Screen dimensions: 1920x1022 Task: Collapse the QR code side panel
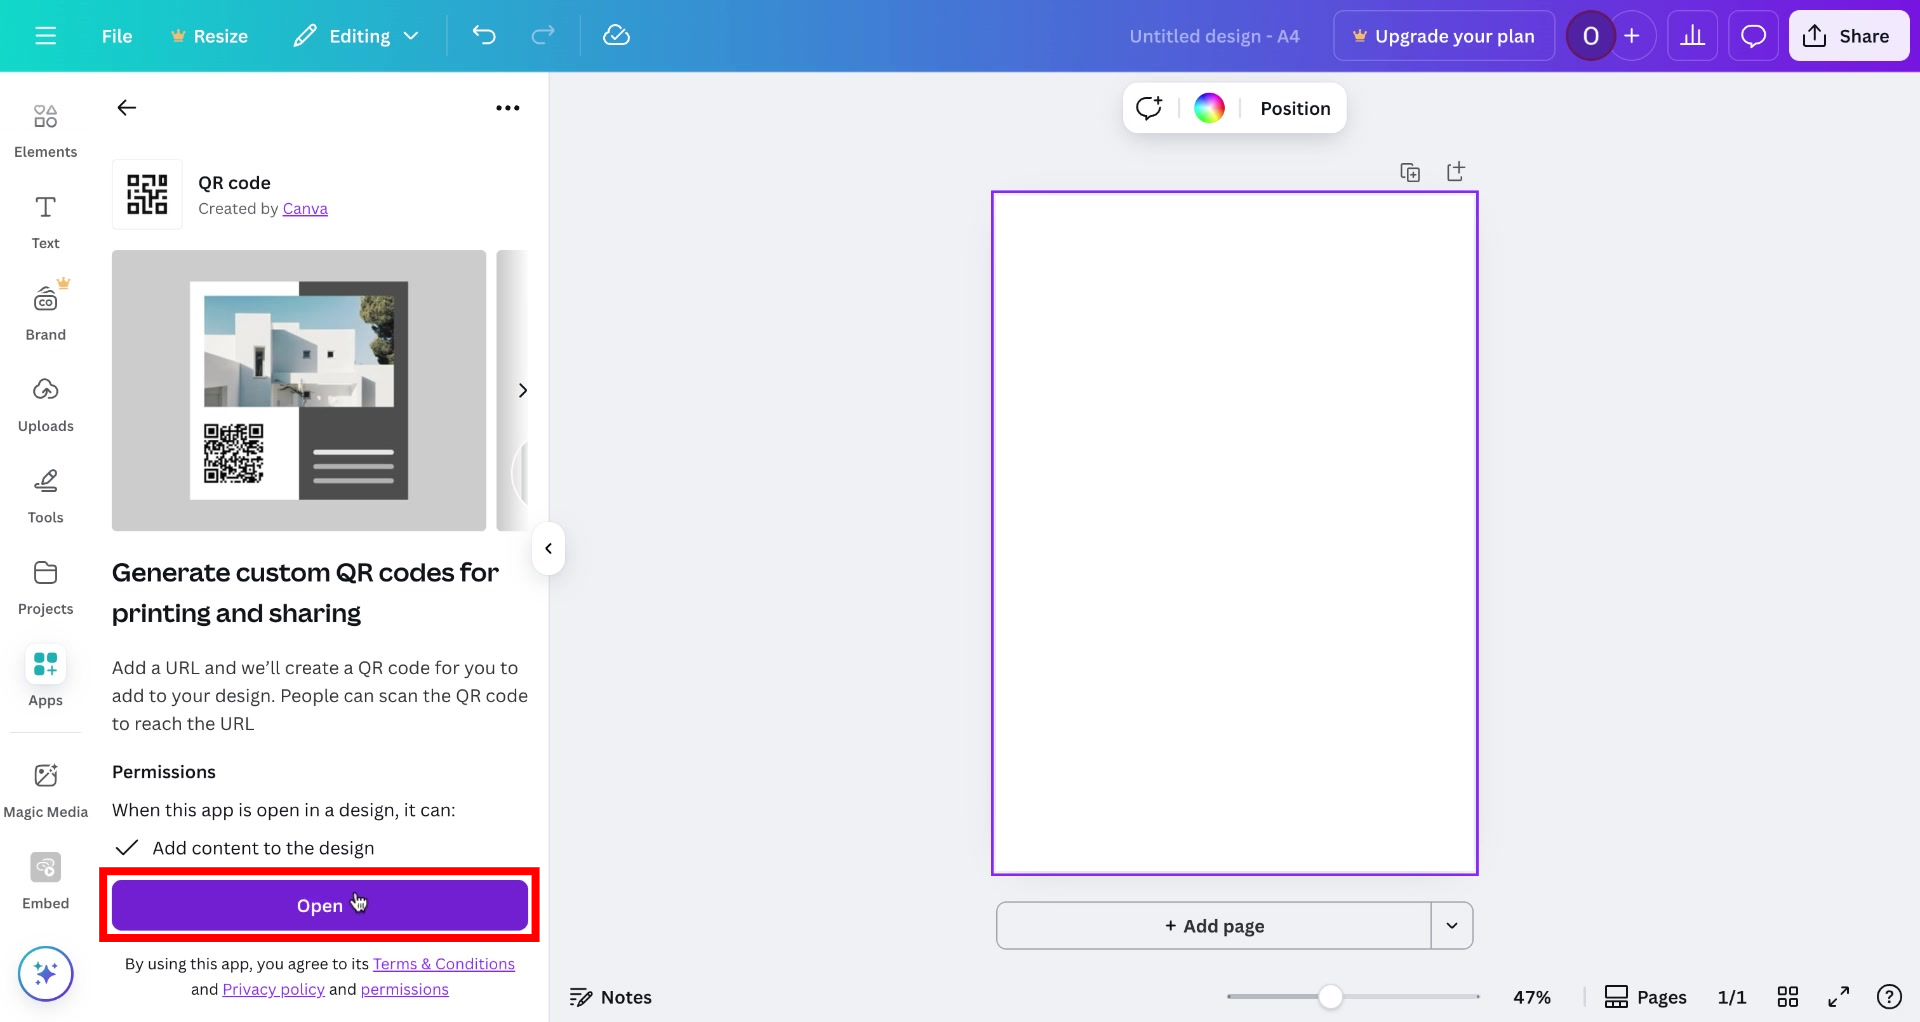548,548
